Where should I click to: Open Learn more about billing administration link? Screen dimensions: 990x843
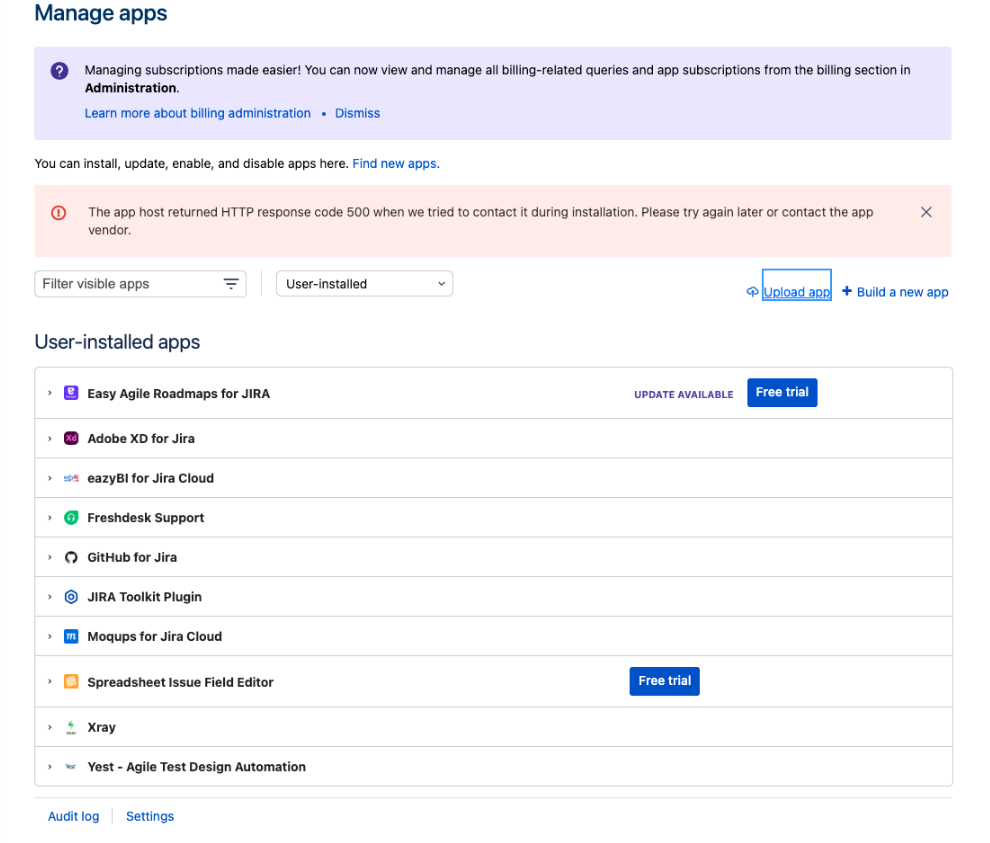click(198, 113)
